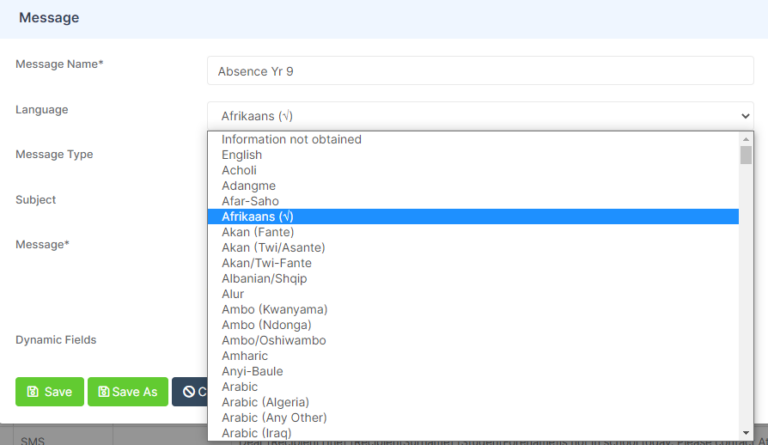
Task: Choose Acholi in the dropdown list
Action: point(240,170)
